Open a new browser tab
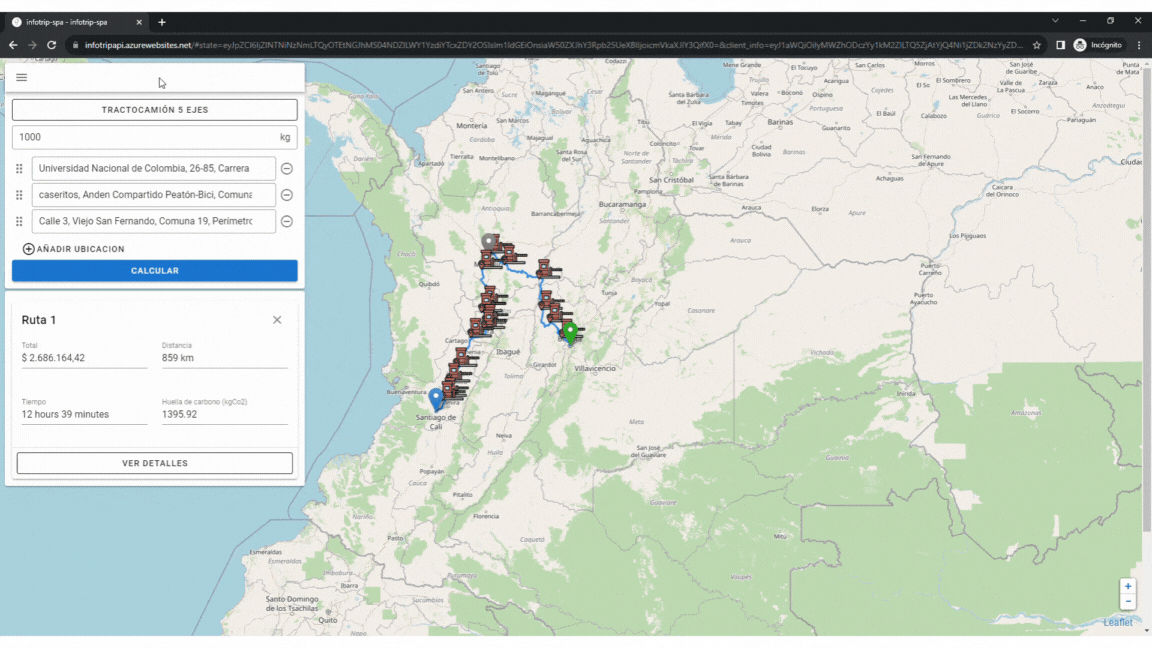1152x648 pixels. tap(162, 22)
